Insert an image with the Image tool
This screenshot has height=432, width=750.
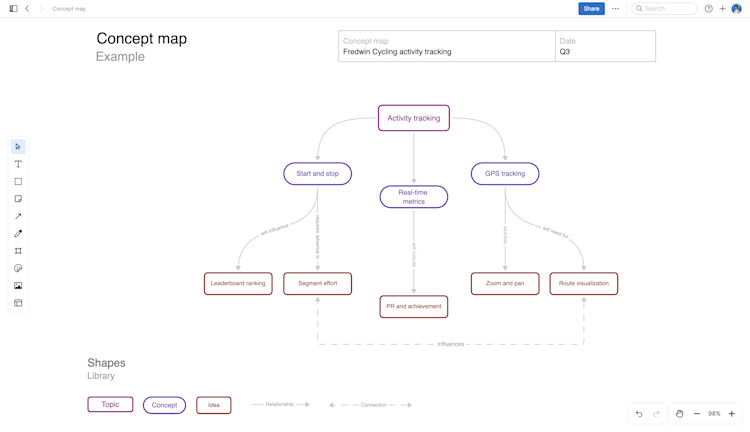click(x=18, y=286)
